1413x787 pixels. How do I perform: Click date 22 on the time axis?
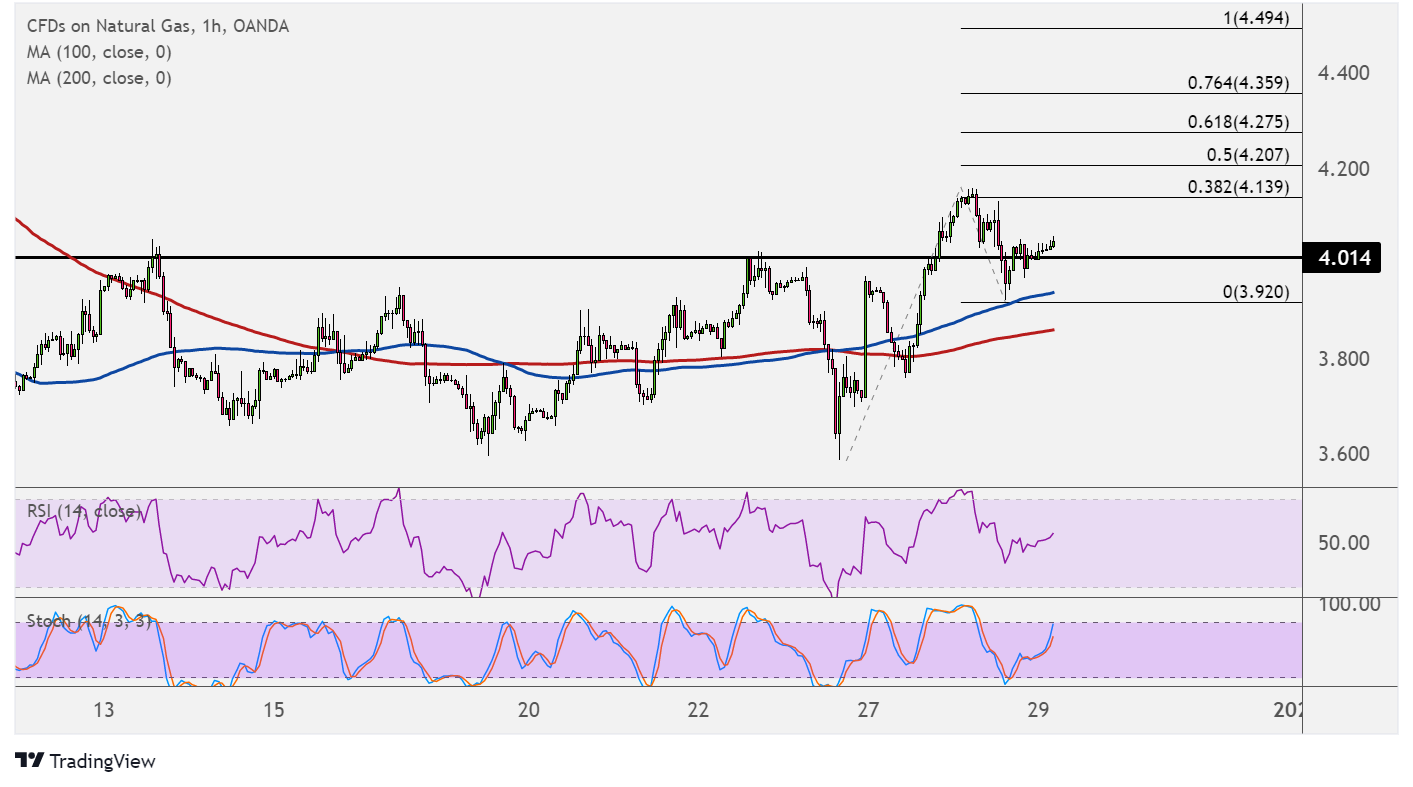click(x=698, y=710)
